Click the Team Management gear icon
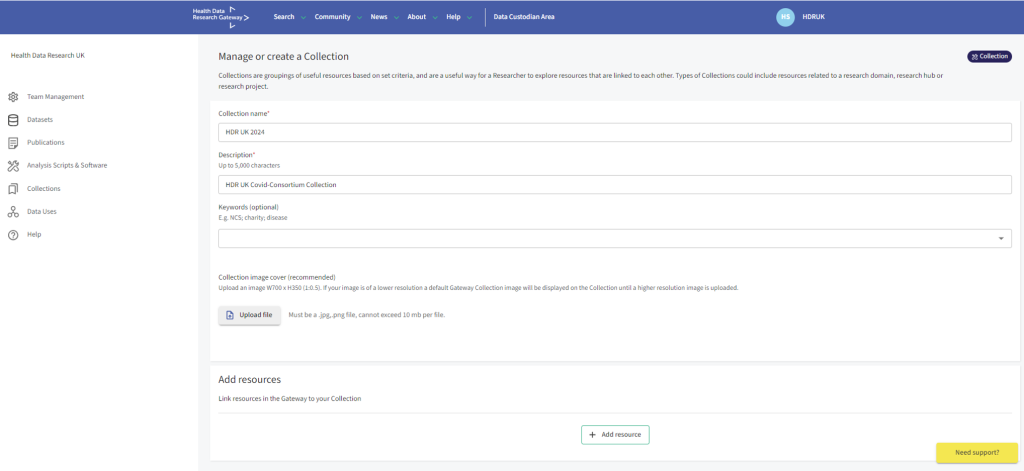This screenshot has width=1024, height=471. [13, 97]
